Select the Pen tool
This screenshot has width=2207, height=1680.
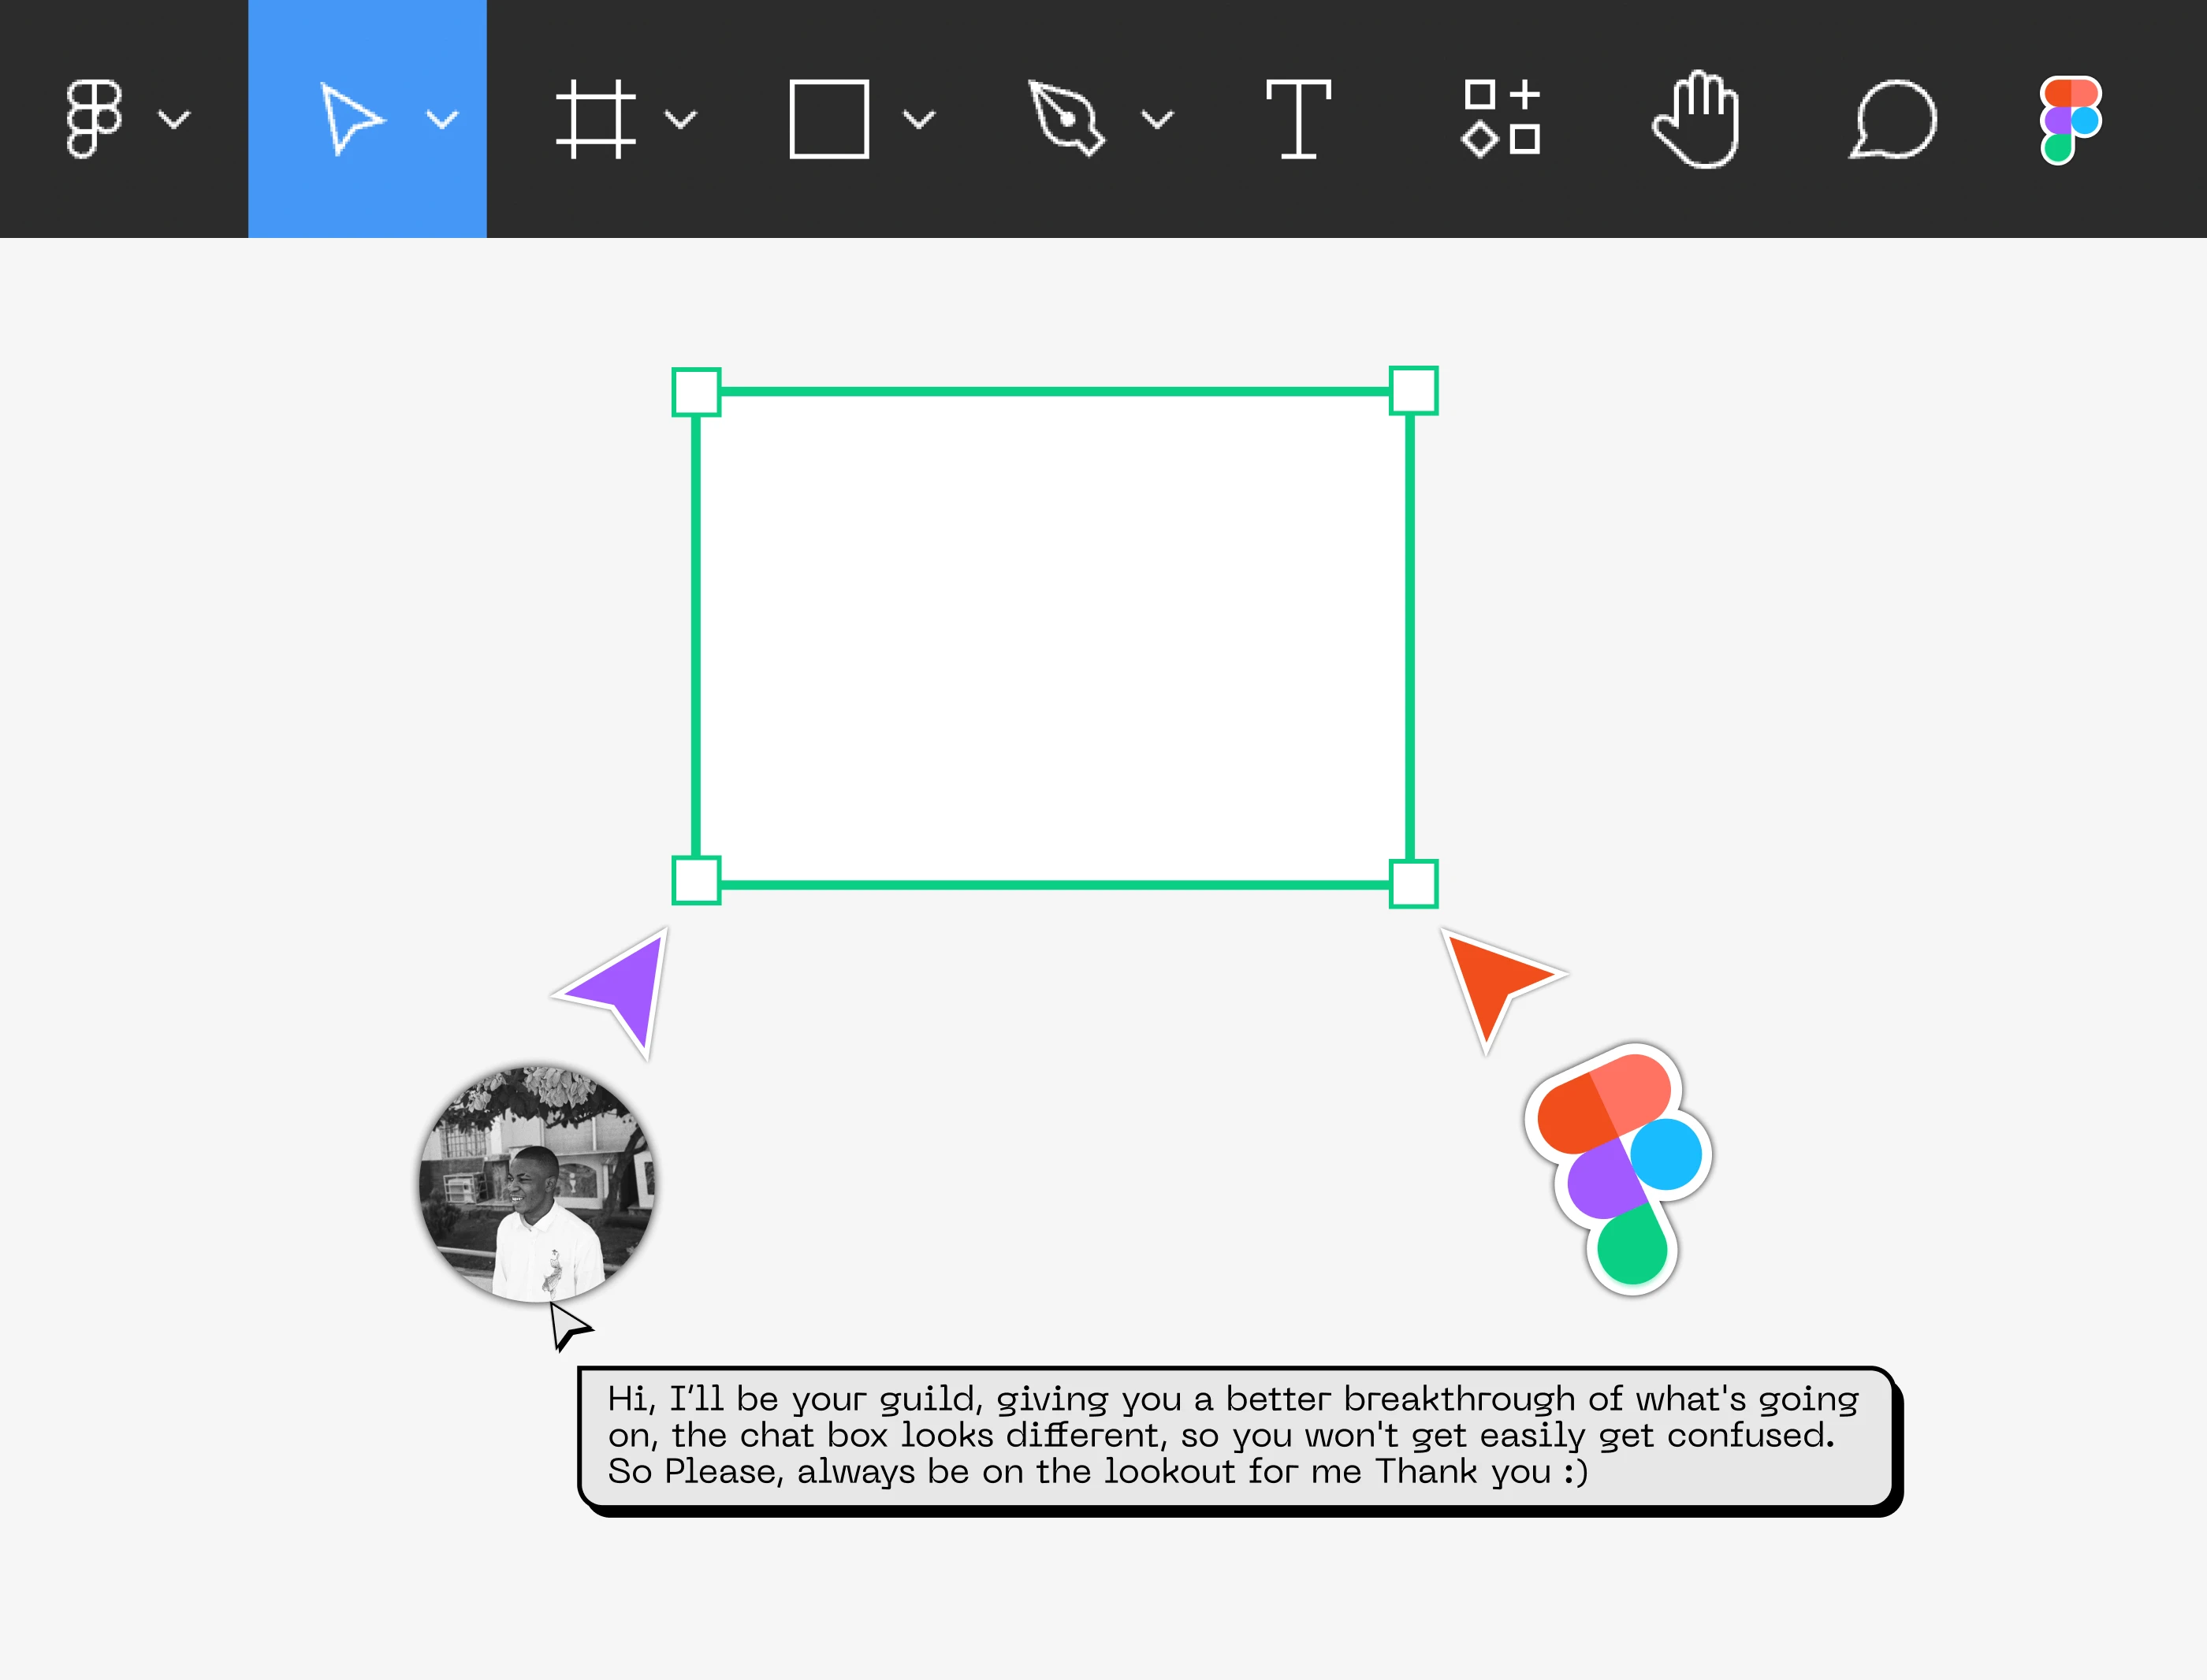tap(1067, 119)
